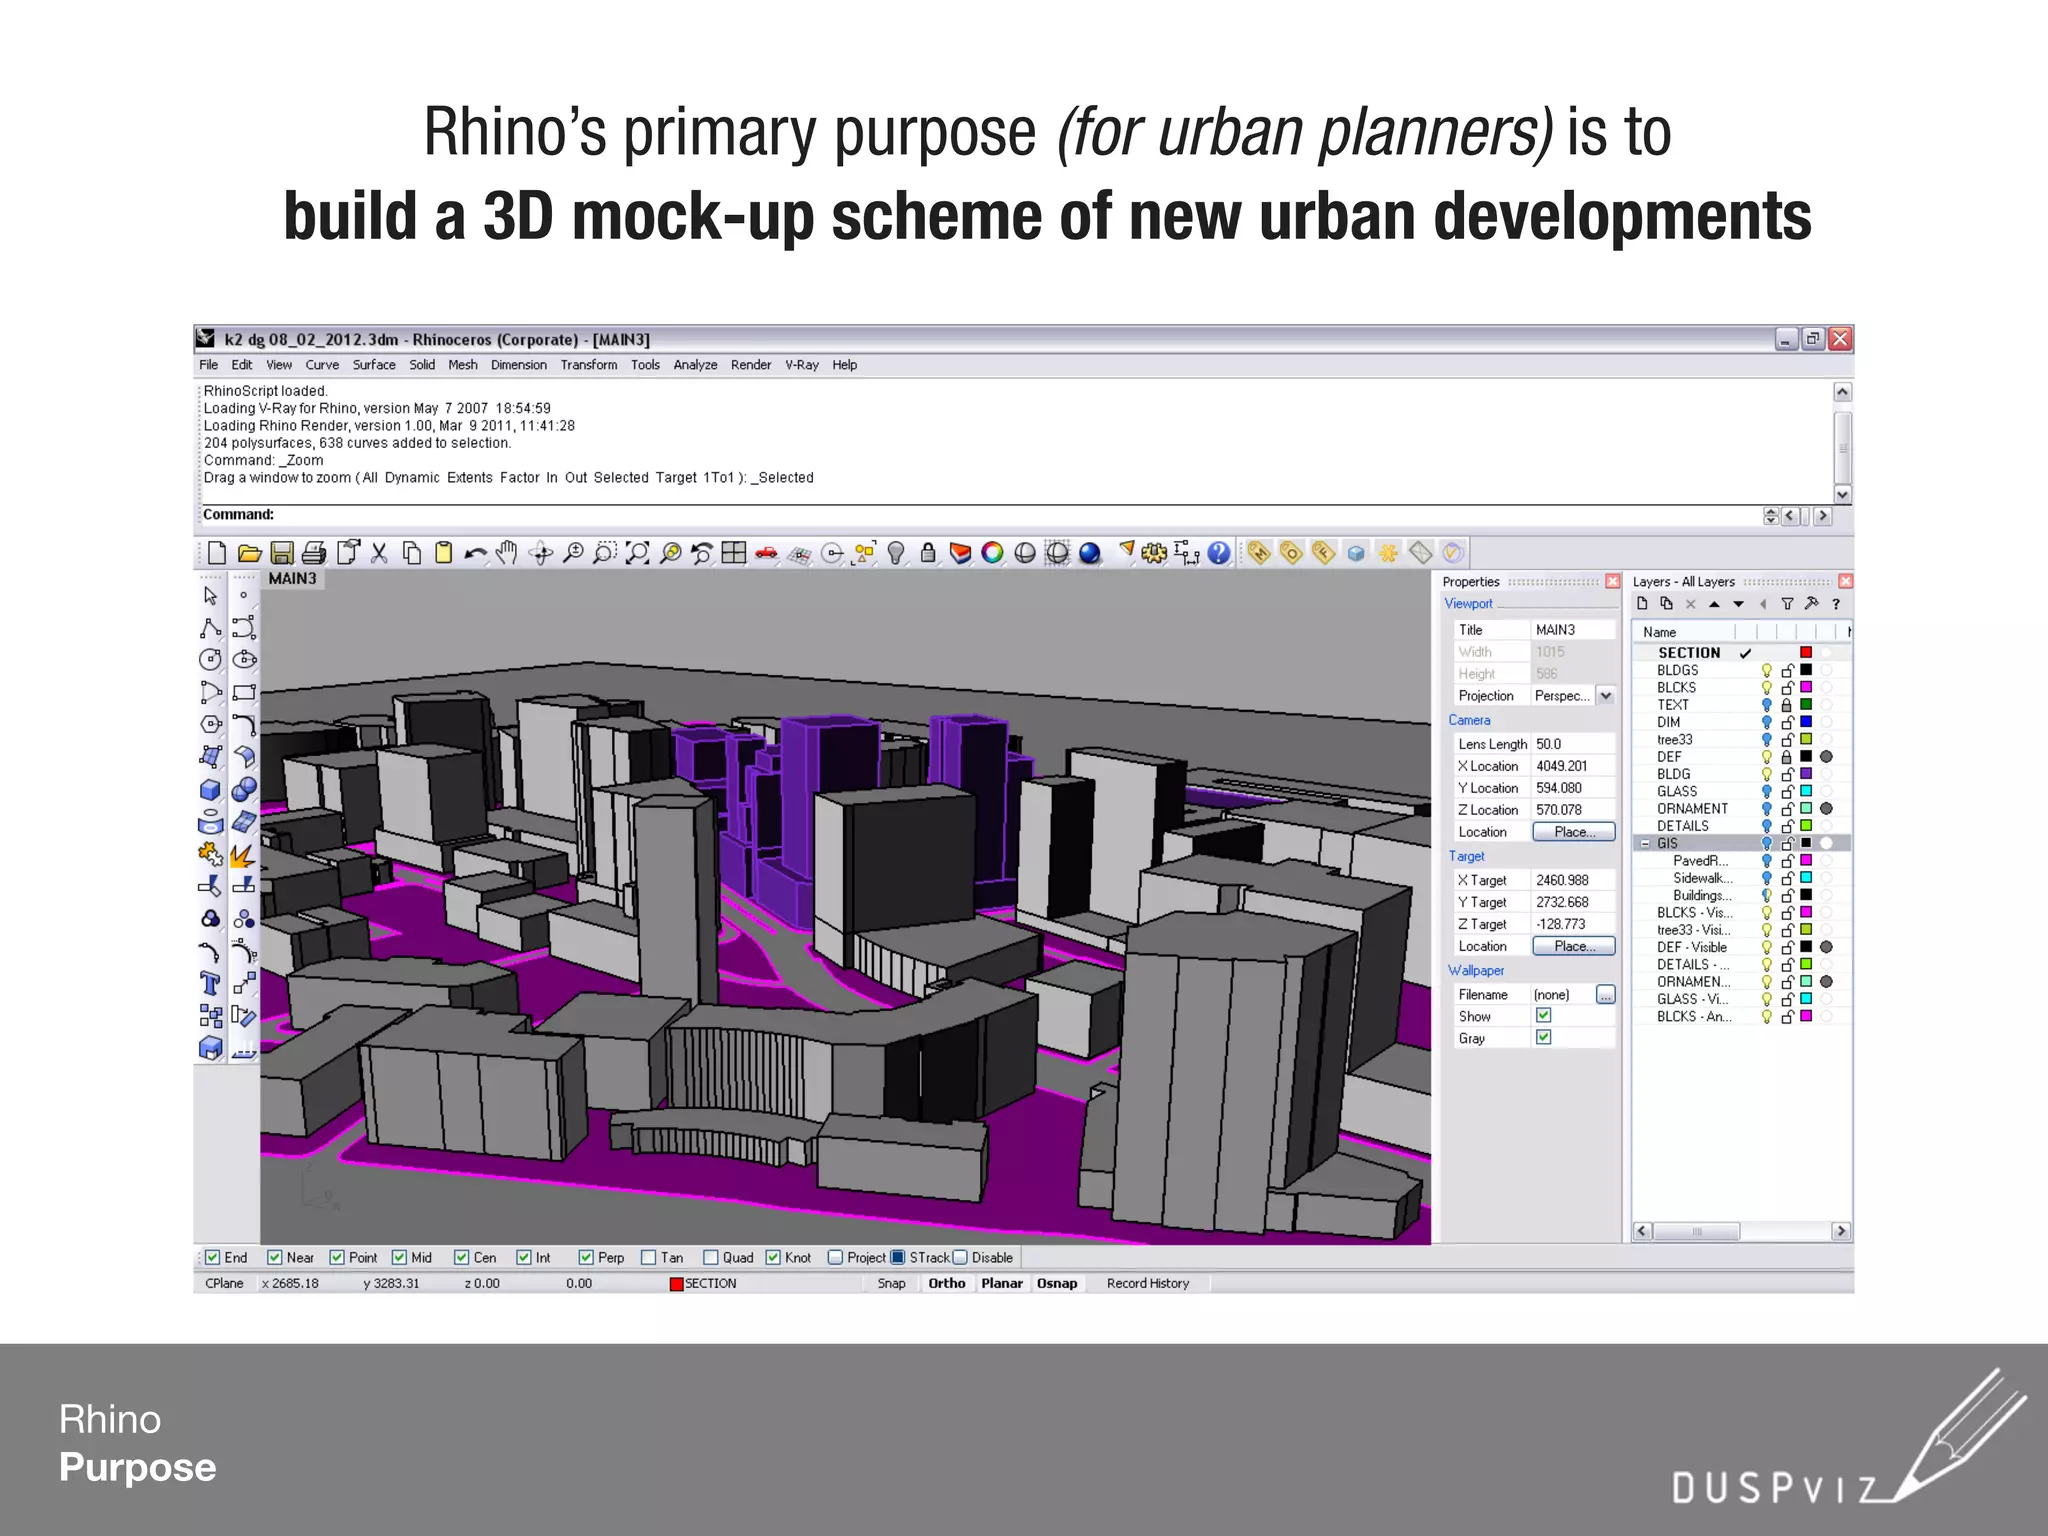Pick the circle drawing tool
The height and width of the screenshot is (1536, 2048).
(x=210, y=660)
